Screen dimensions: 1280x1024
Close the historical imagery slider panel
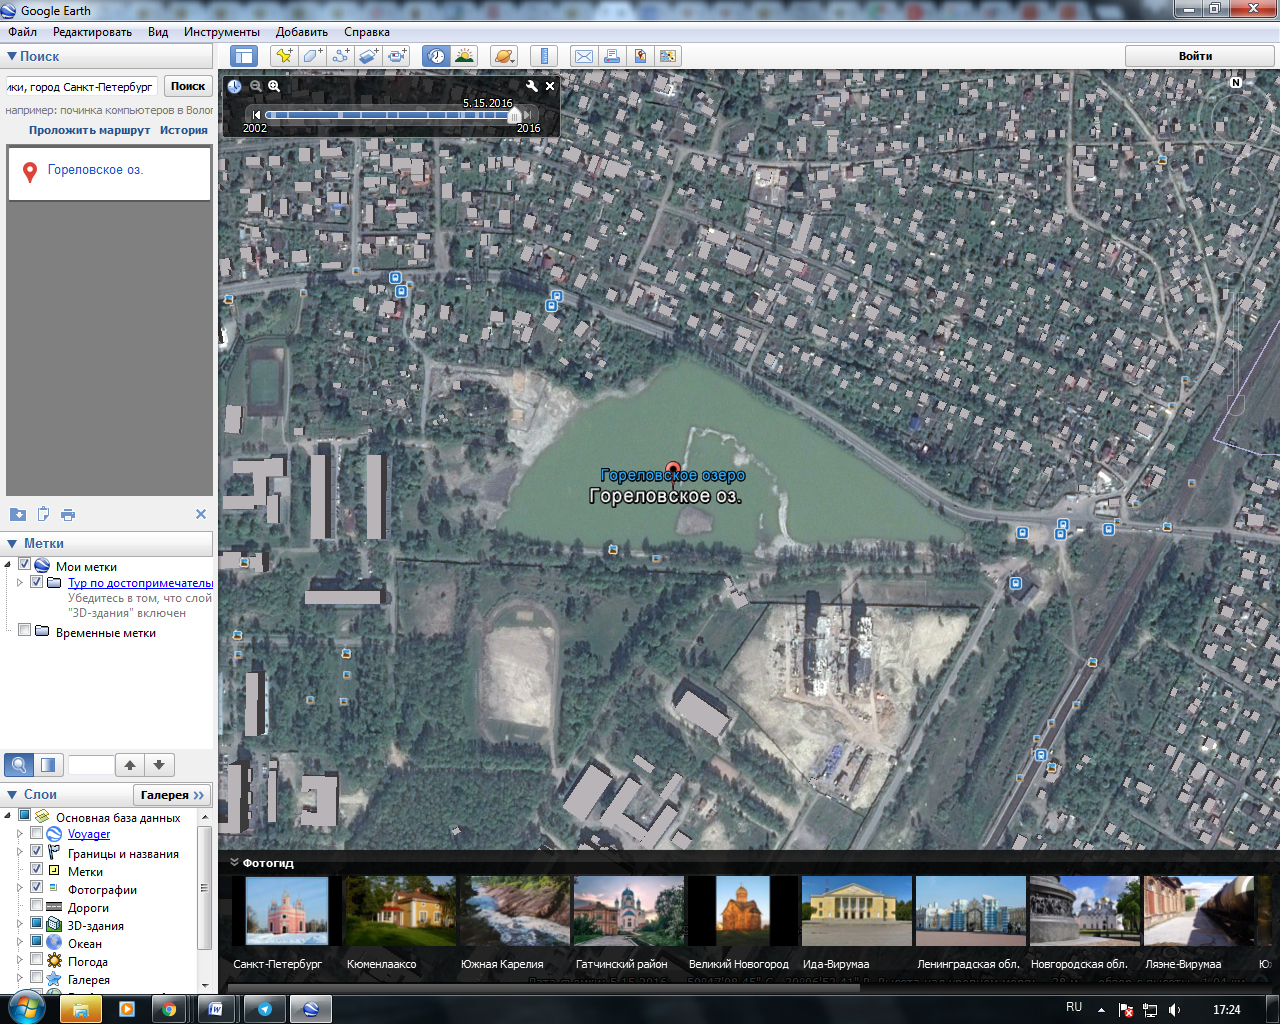550,86
